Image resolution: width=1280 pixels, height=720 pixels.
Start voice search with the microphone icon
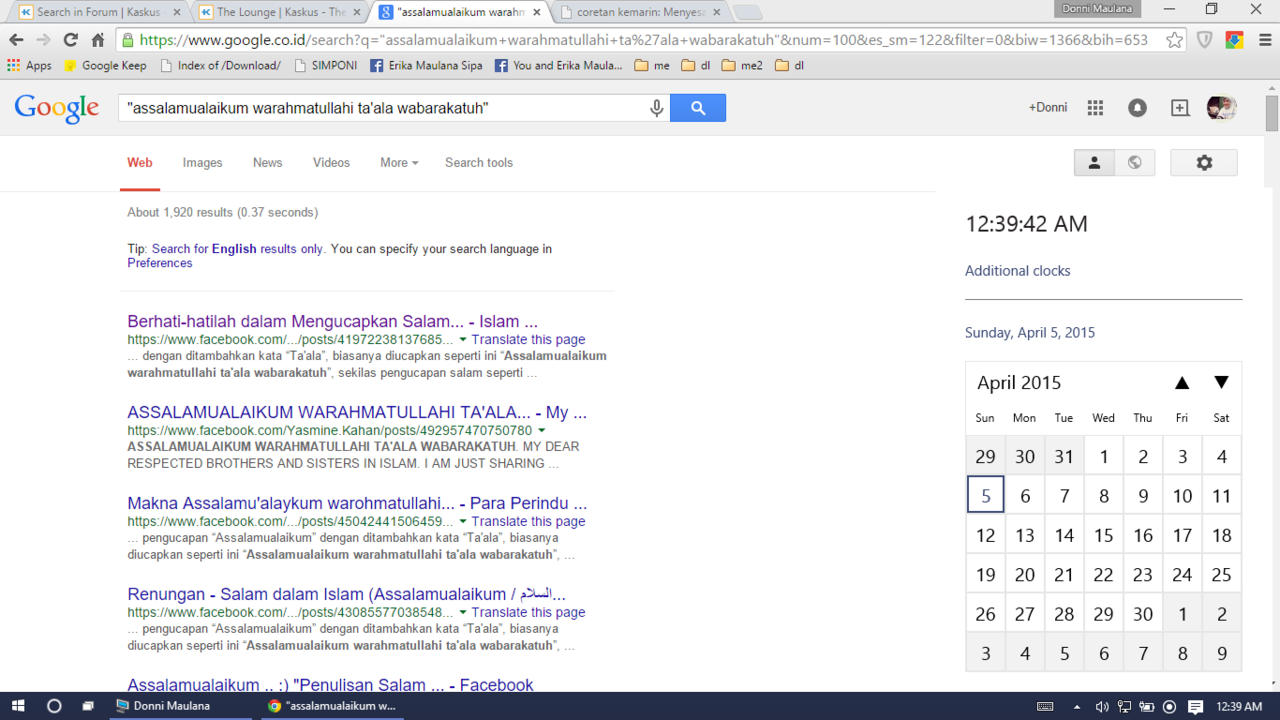pos(657,108)
